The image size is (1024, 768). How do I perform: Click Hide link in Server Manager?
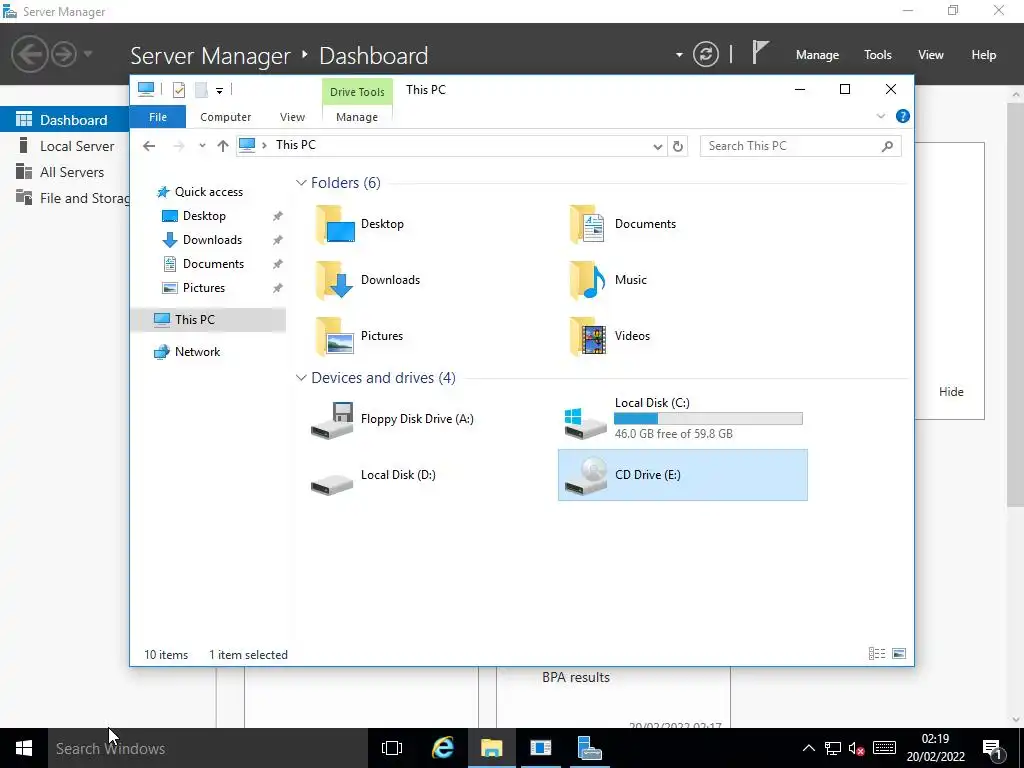(x=951, y=392)
